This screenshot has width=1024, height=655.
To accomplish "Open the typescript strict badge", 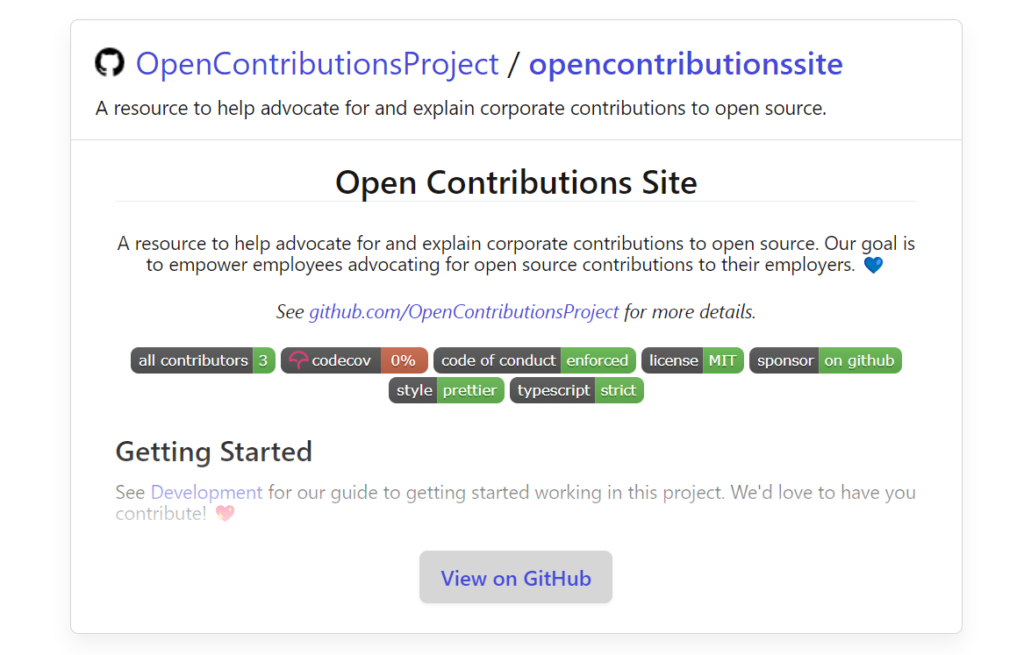I will [x=576, y=390].
